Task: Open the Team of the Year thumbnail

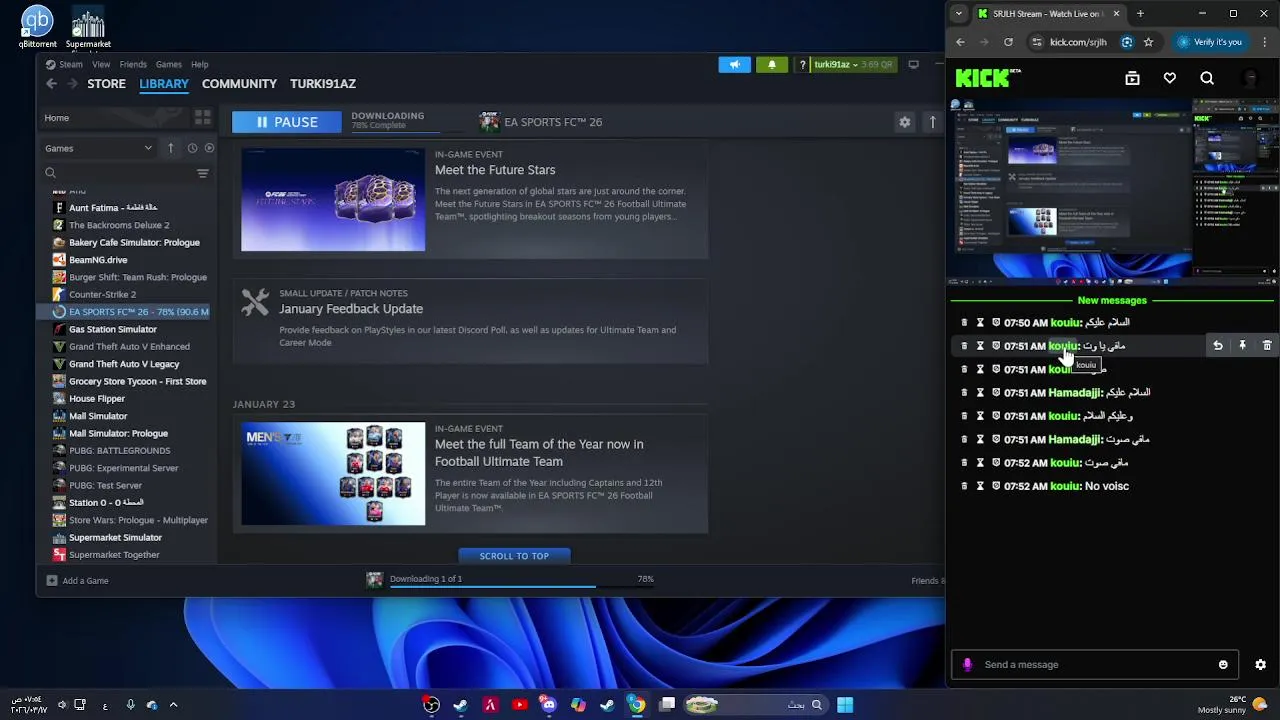Action: click(x=333, y=474)
